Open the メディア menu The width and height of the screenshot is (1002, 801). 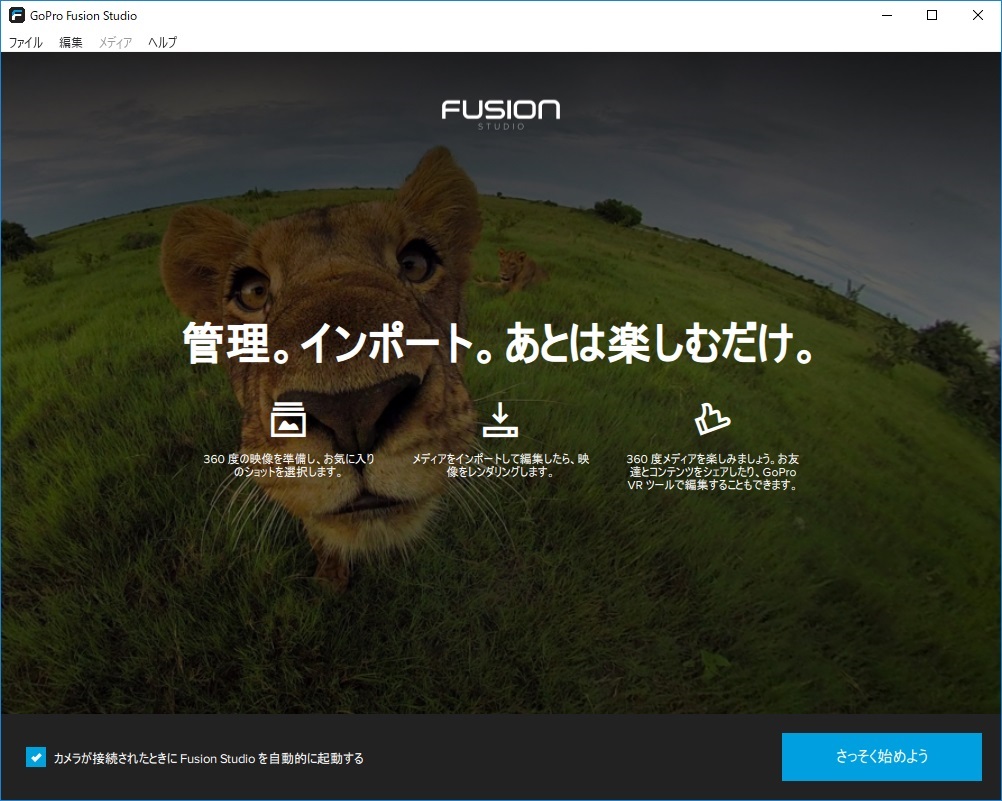pyautogui.click(x=113, y=42)
